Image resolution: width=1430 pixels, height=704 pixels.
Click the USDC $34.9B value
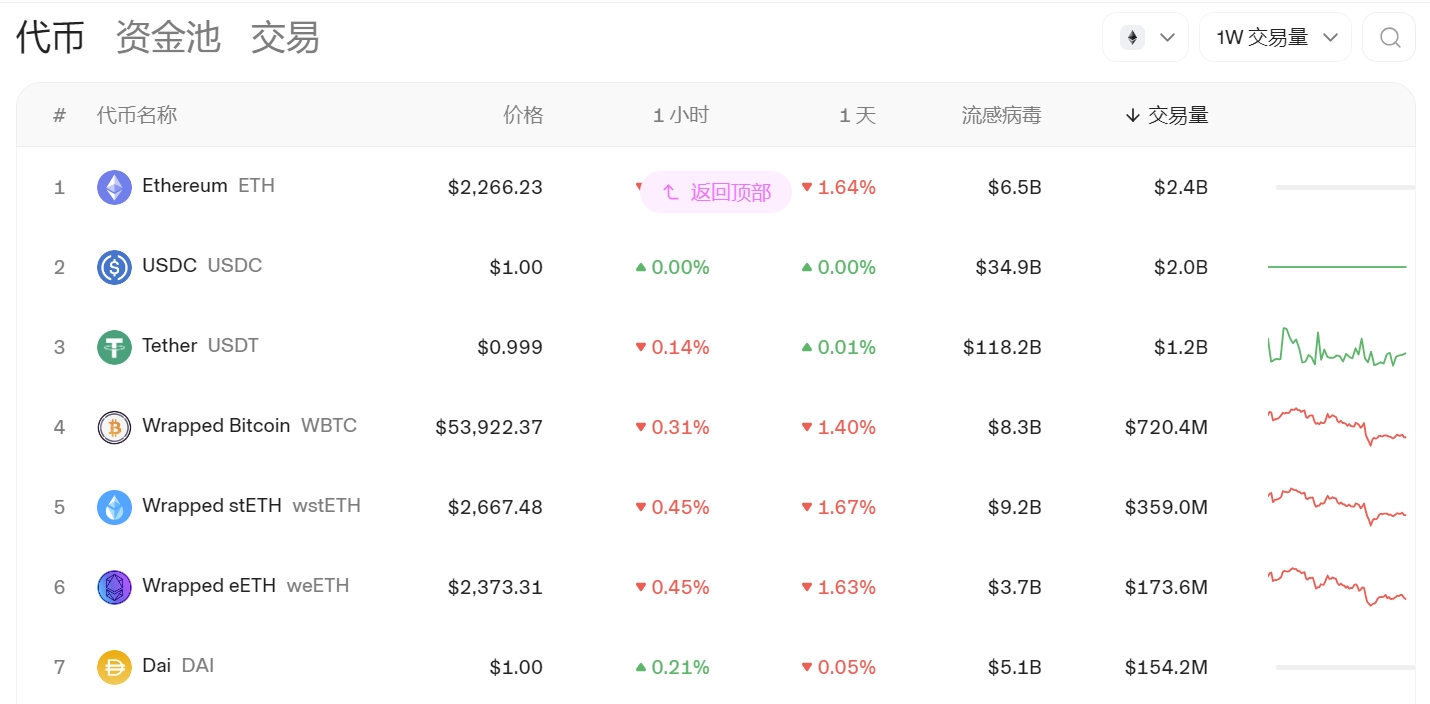pyautogui.click(x=1009, y=267)
